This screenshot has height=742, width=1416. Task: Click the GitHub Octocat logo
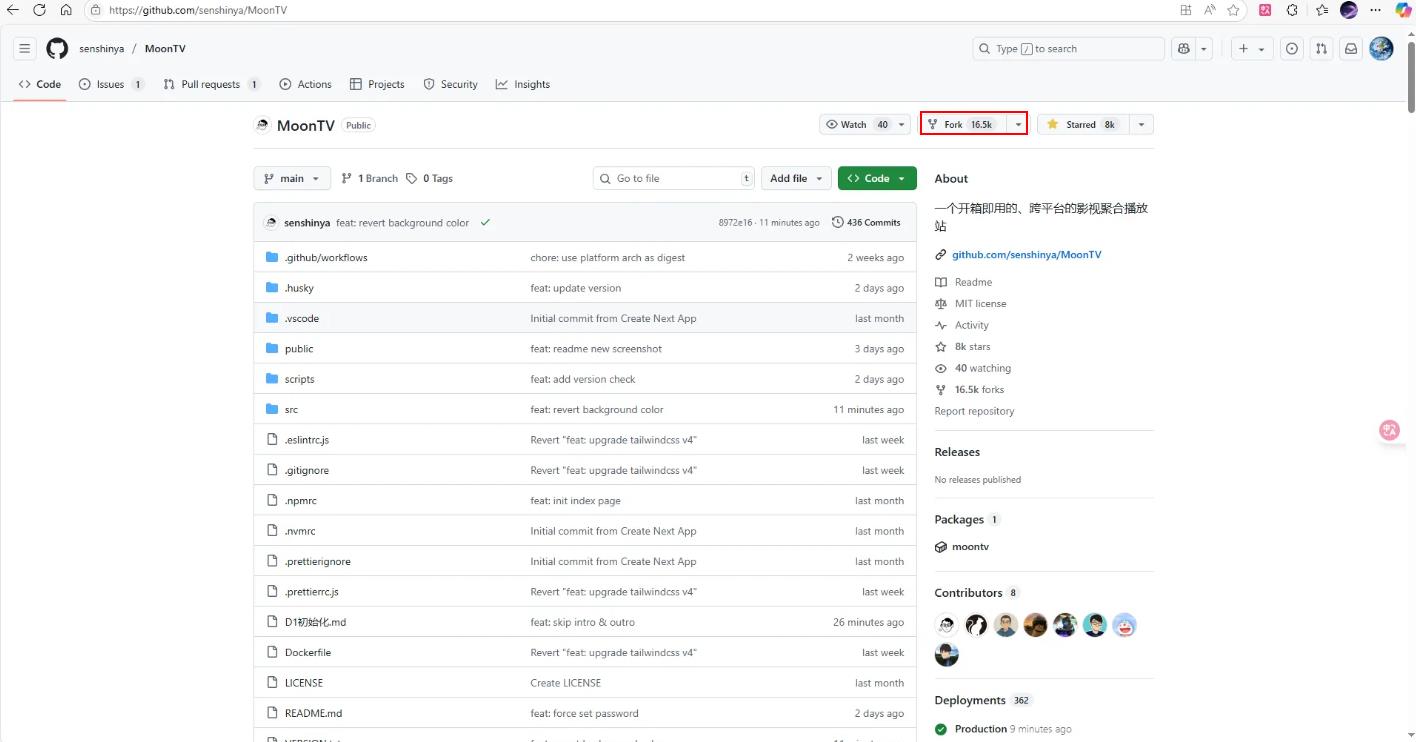57,49
